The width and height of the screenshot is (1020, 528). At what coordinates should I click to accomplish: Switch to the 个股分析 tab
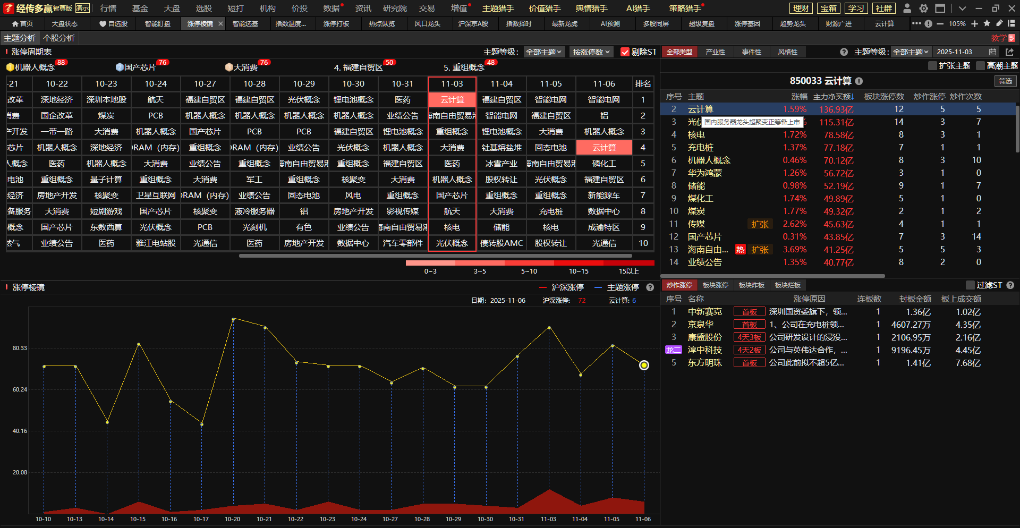point(58,37)
